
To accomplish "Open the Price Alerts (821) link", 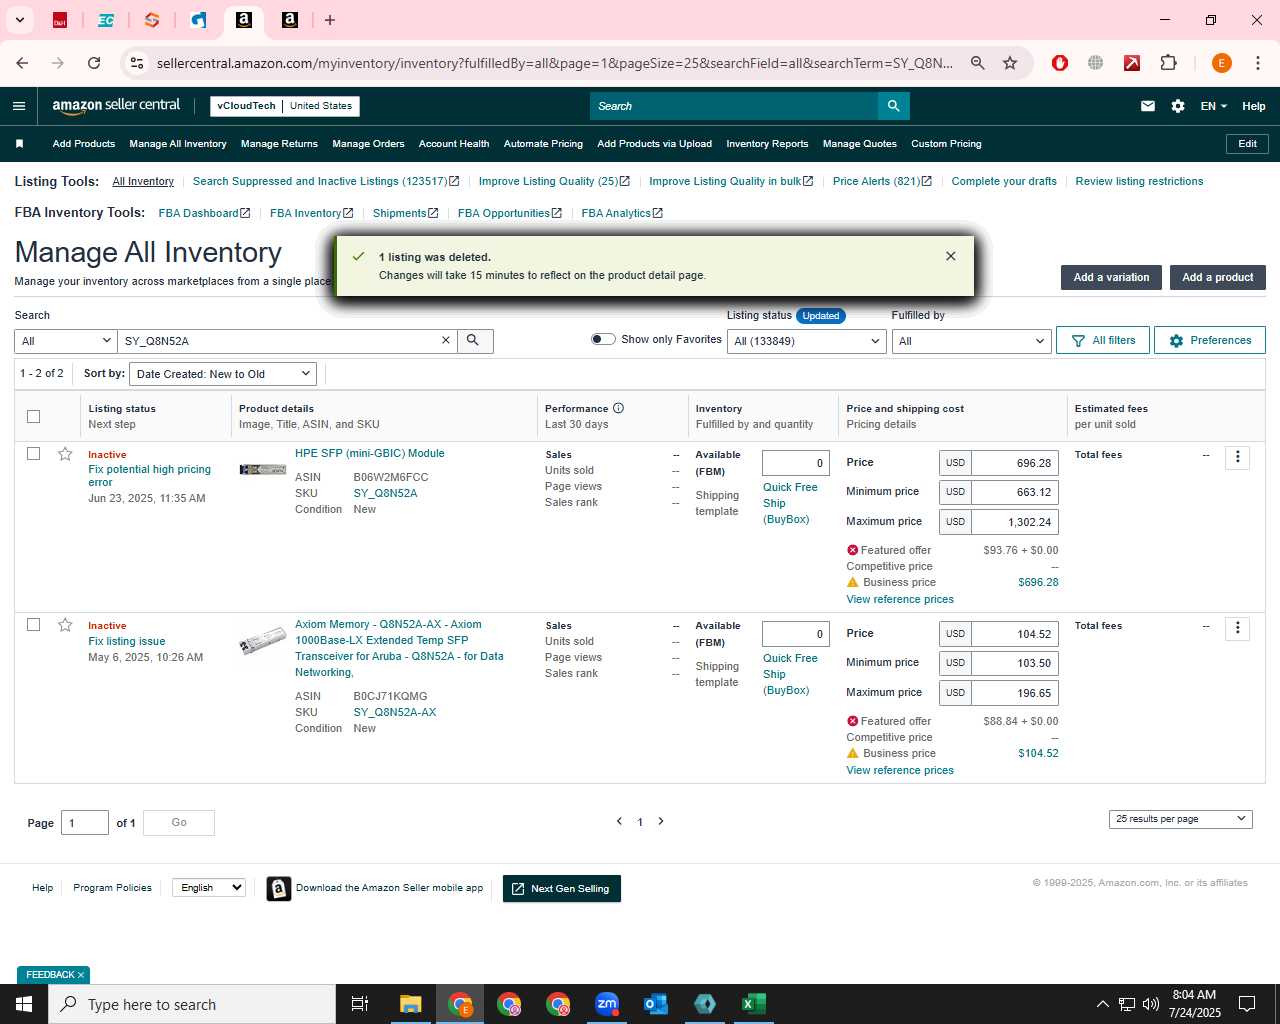I will 882,182.
